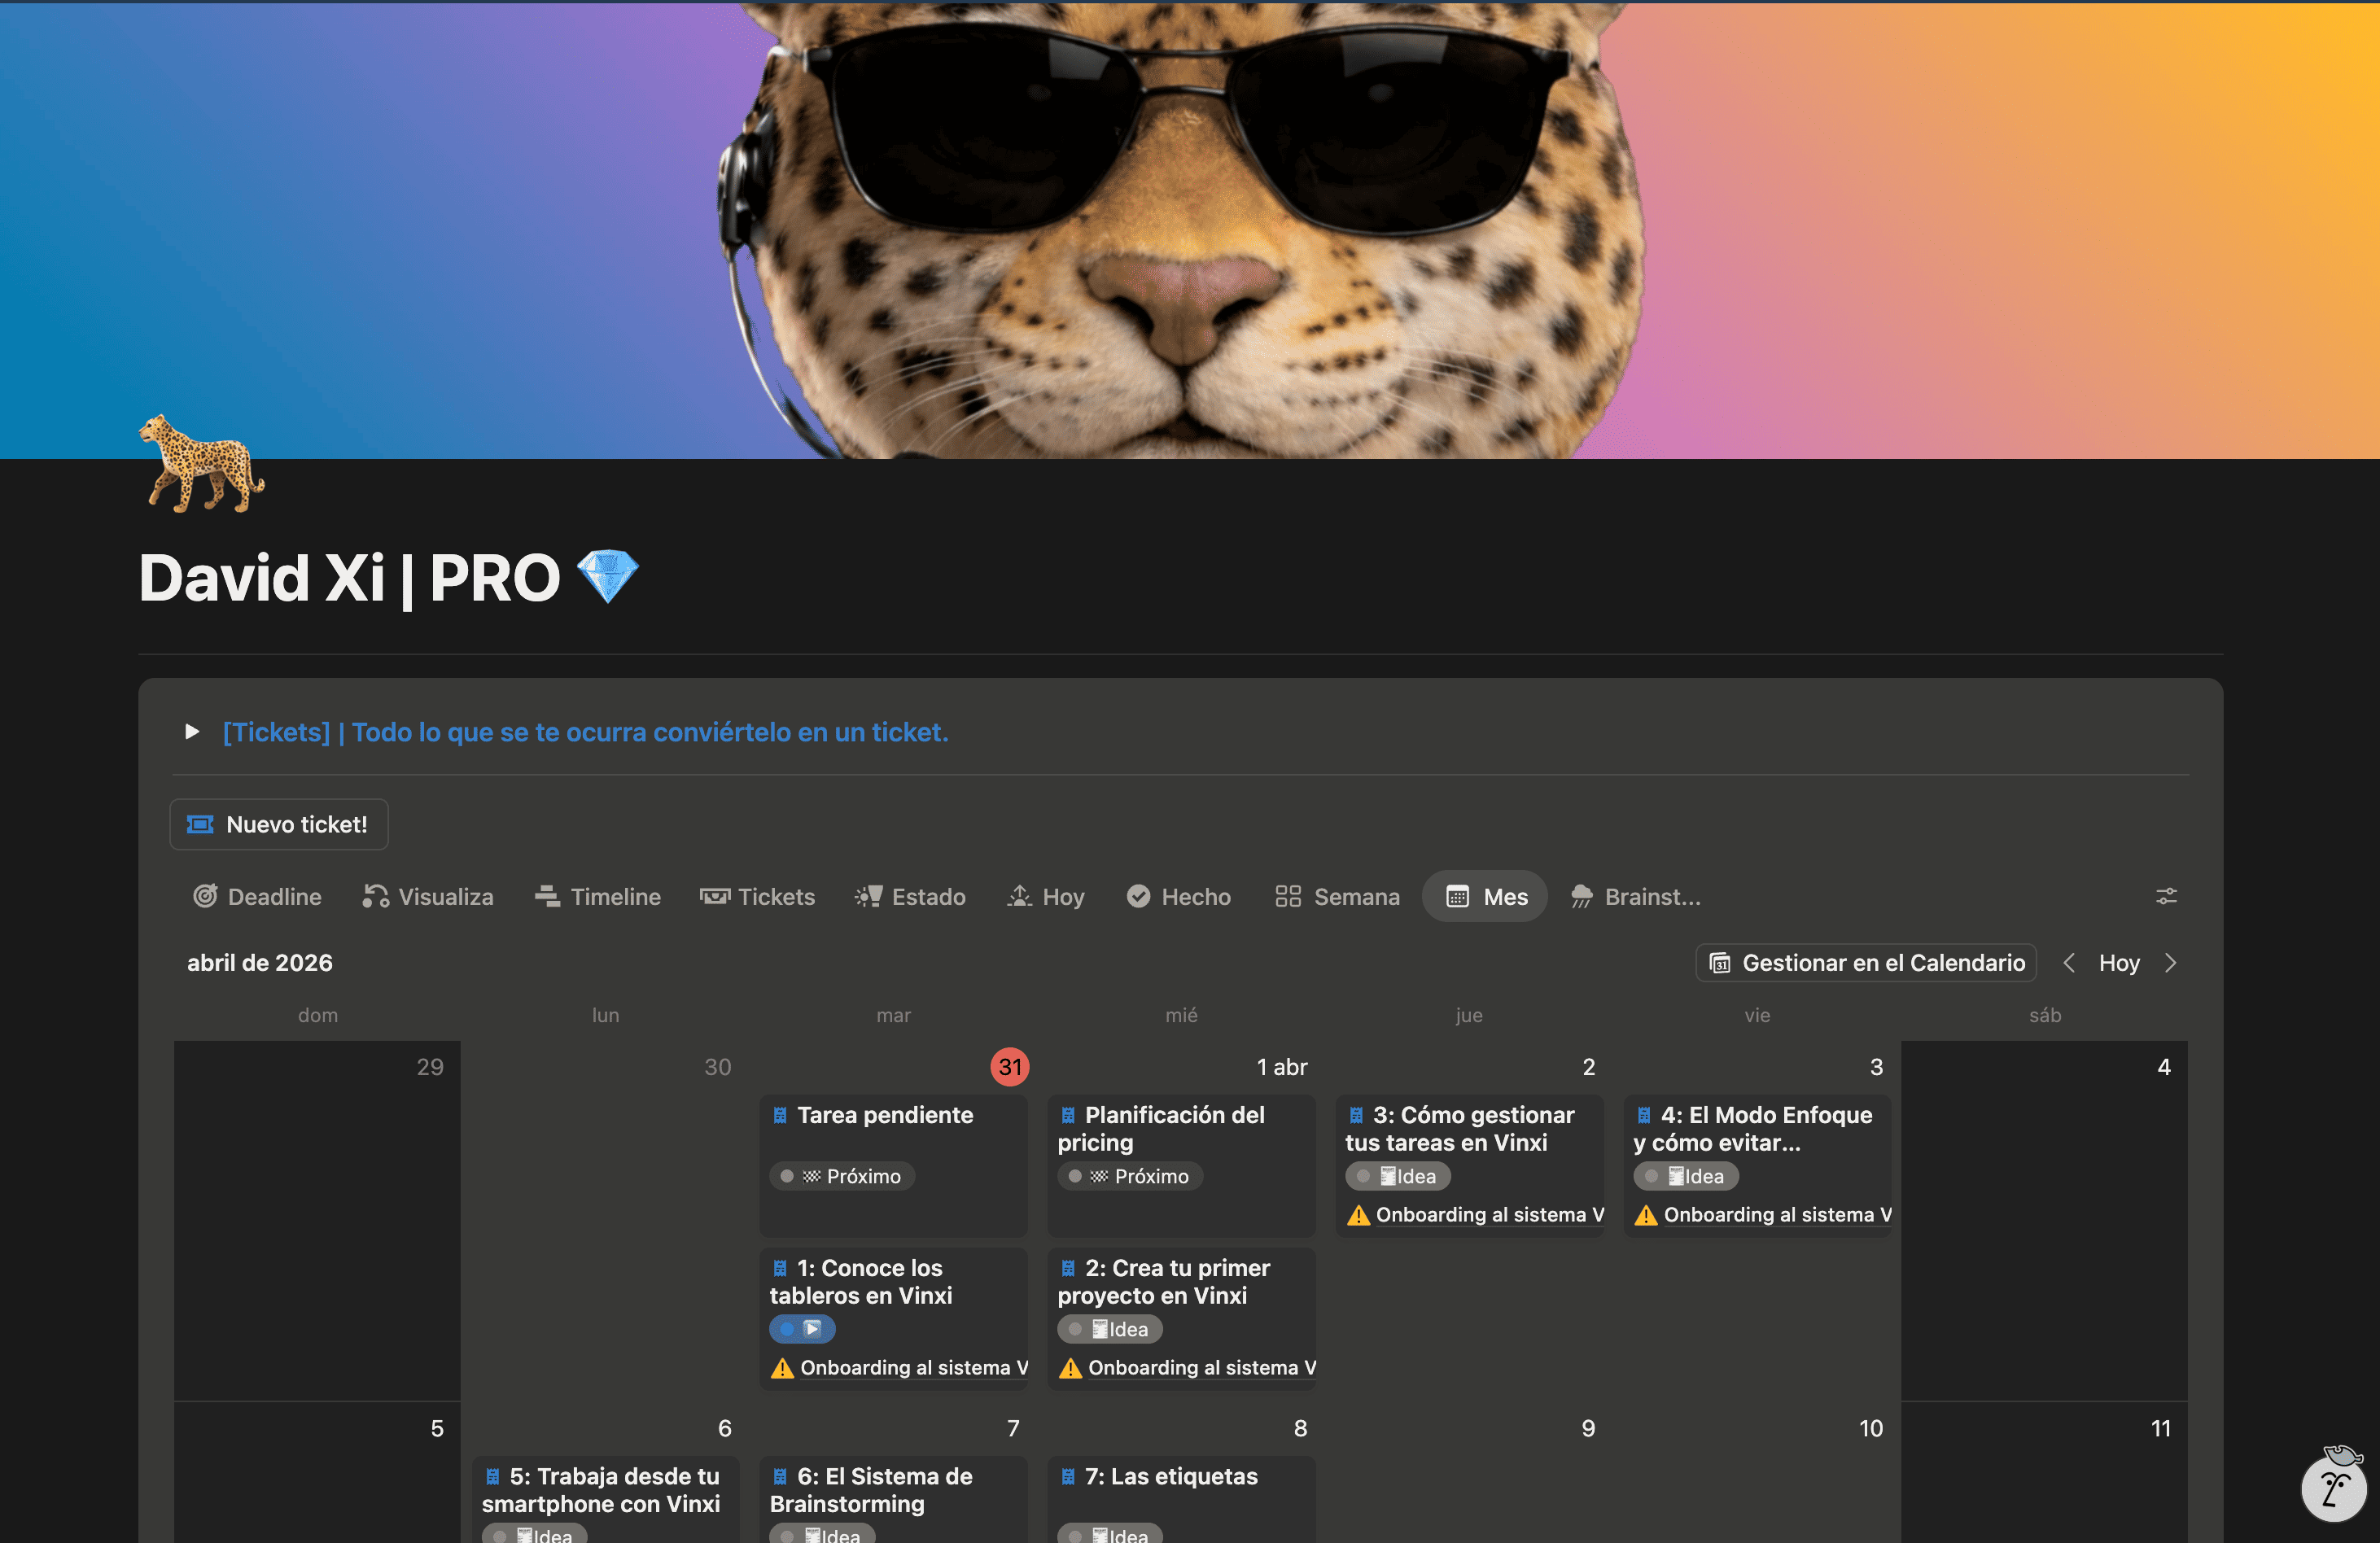Viewport: 2380px width, 1543px height.
Task: Click the cheetah page icon
Action: (x=202, y=464)
